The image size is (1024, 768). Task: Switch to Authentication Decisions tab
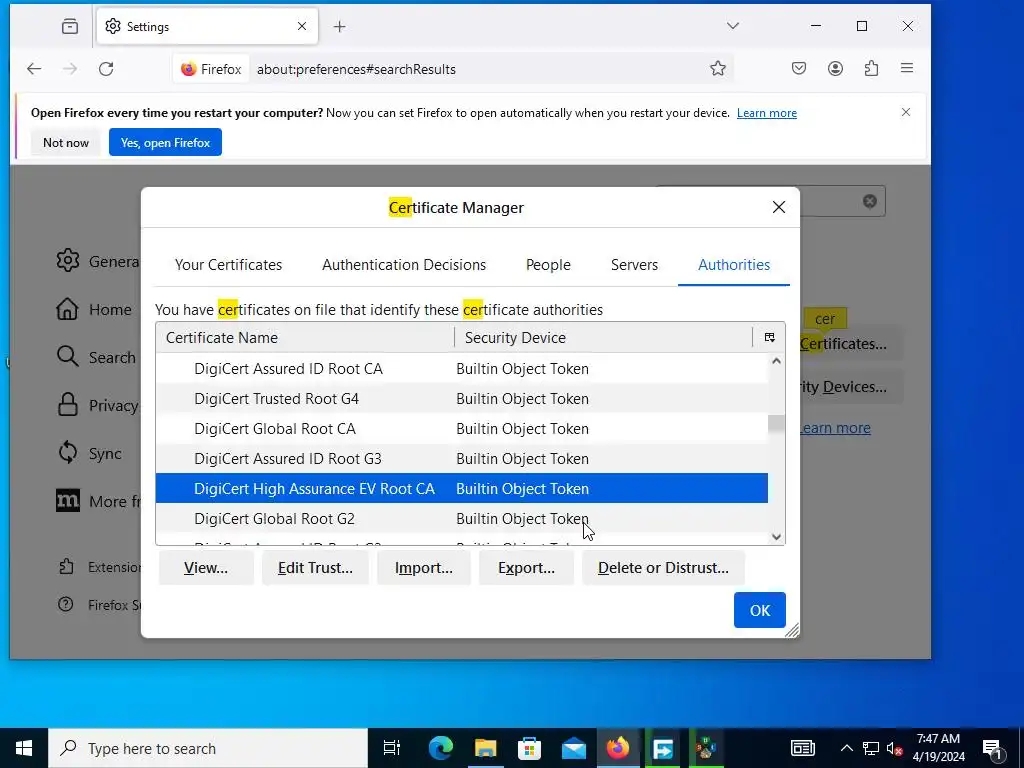[404, 264]
